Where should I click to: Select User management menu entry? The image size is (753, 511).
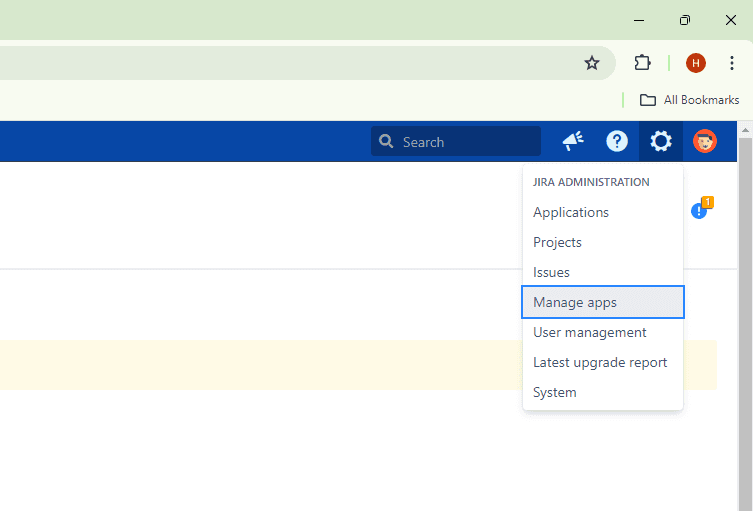click(x=590, y=332)
